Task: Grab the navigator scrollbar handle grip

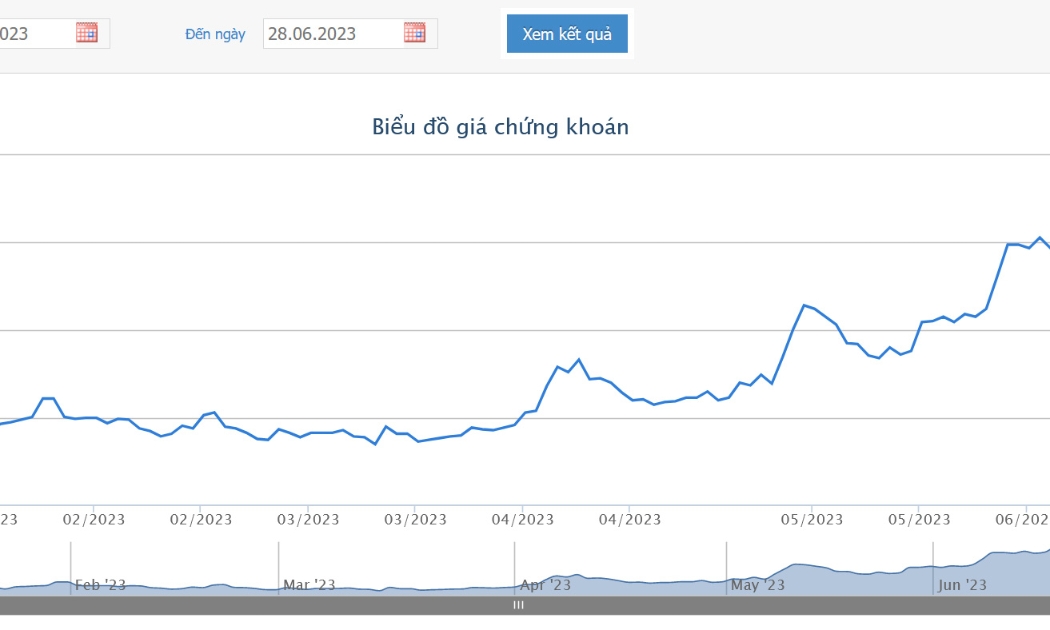Action: tap(518, 605)
